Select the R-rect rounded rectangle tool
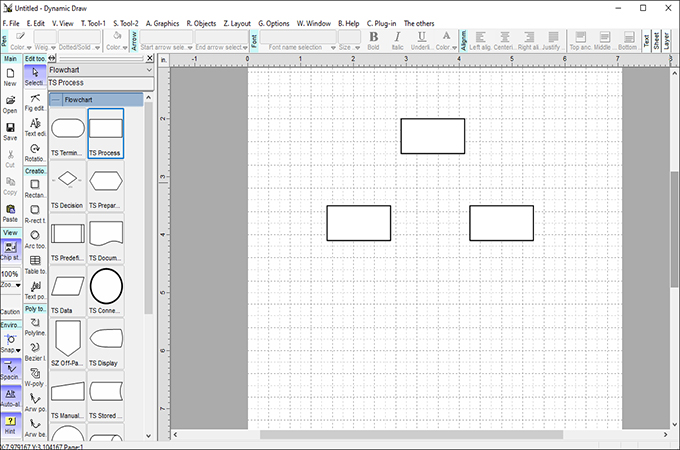 click(35, 214)
